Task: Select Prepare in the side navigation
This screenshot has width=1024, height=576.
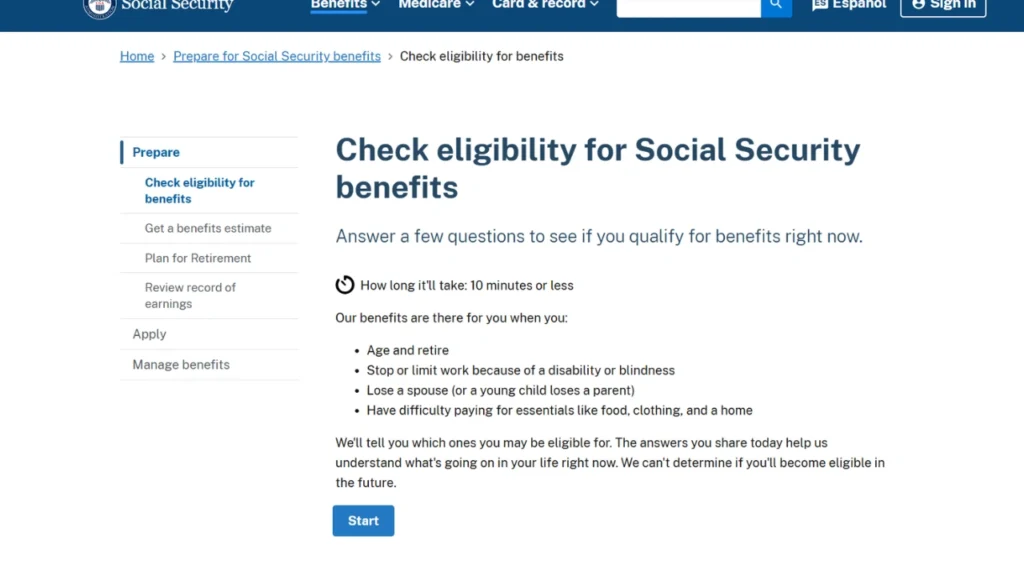Action: 156,152
